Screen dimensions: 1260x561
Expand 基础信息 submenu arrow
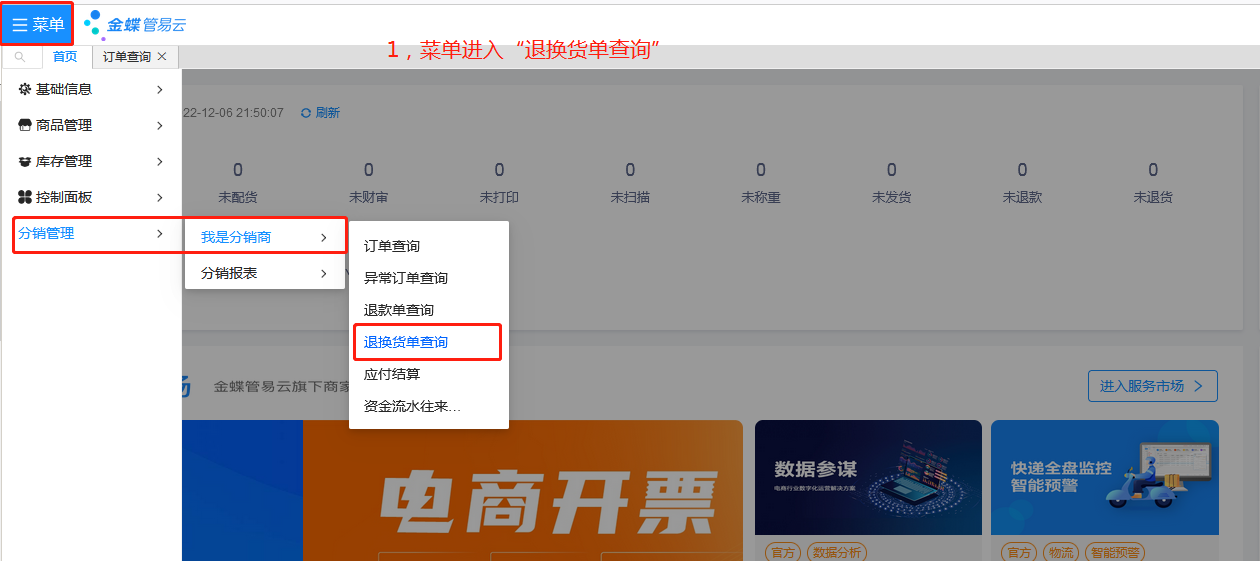click(160, 89)
